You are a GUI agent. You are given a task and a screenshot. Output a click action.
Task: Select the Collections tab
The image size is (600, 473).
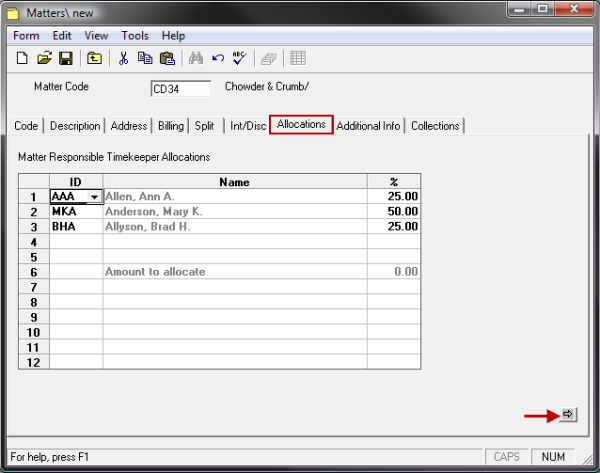[x=435, y=126]
